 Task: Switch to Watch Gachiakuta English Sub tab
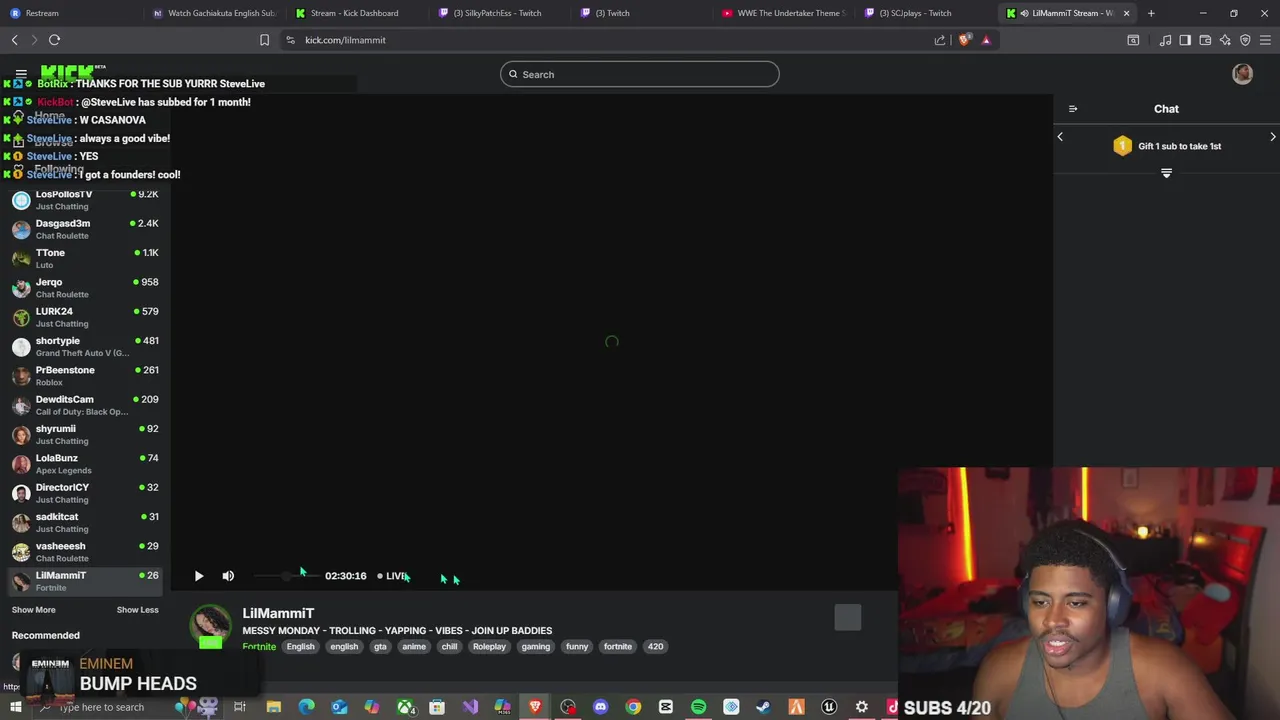[213, 13]
